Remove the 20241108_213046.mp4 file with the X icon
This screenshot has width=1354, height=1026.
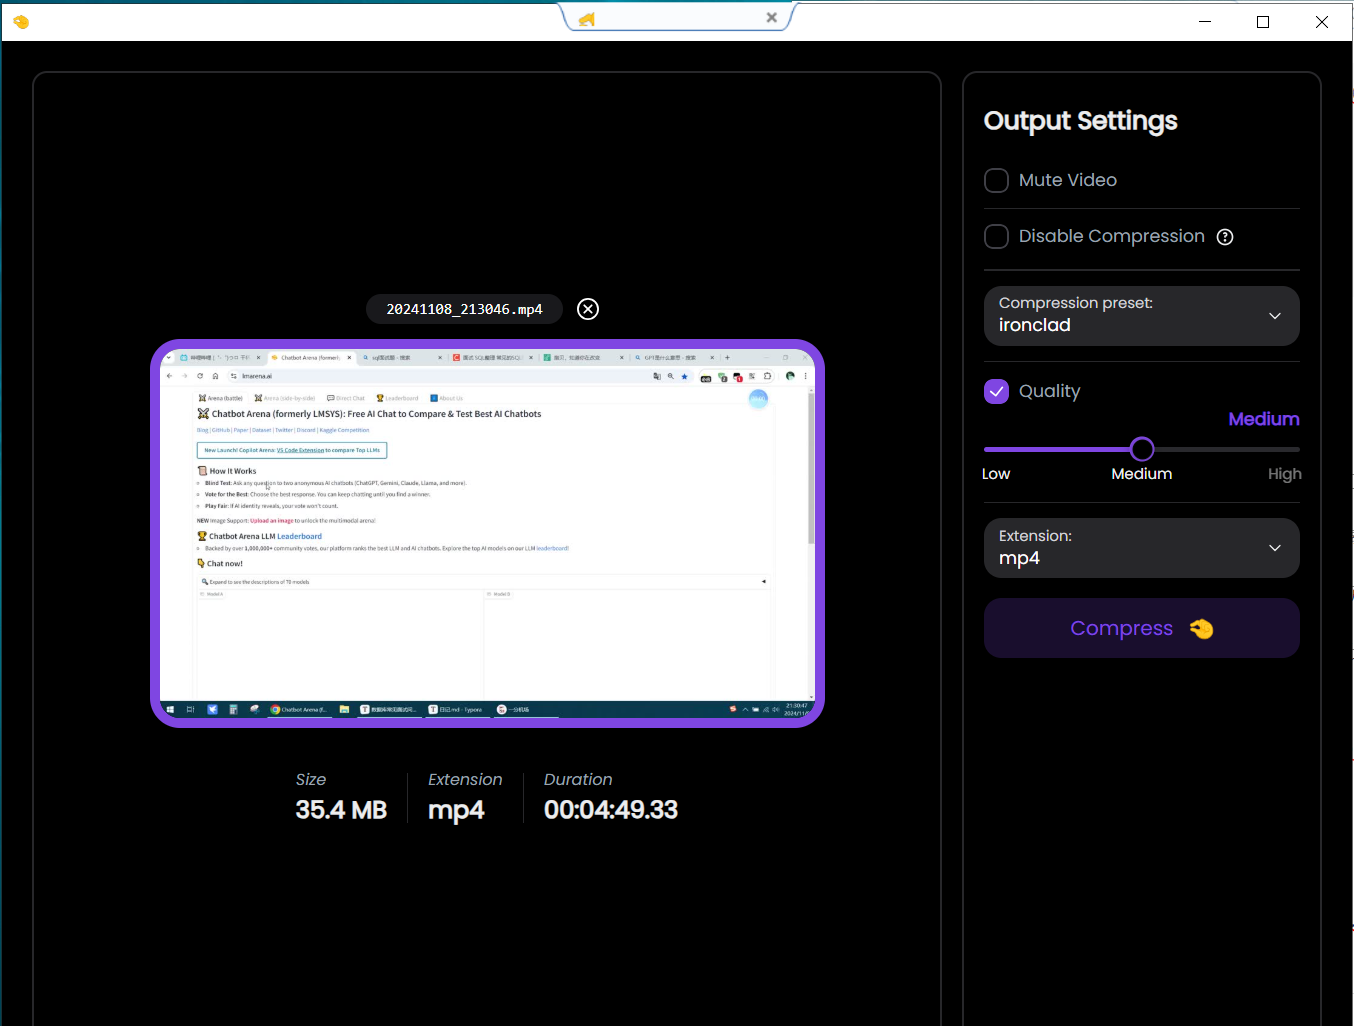[x=588, y=309]
